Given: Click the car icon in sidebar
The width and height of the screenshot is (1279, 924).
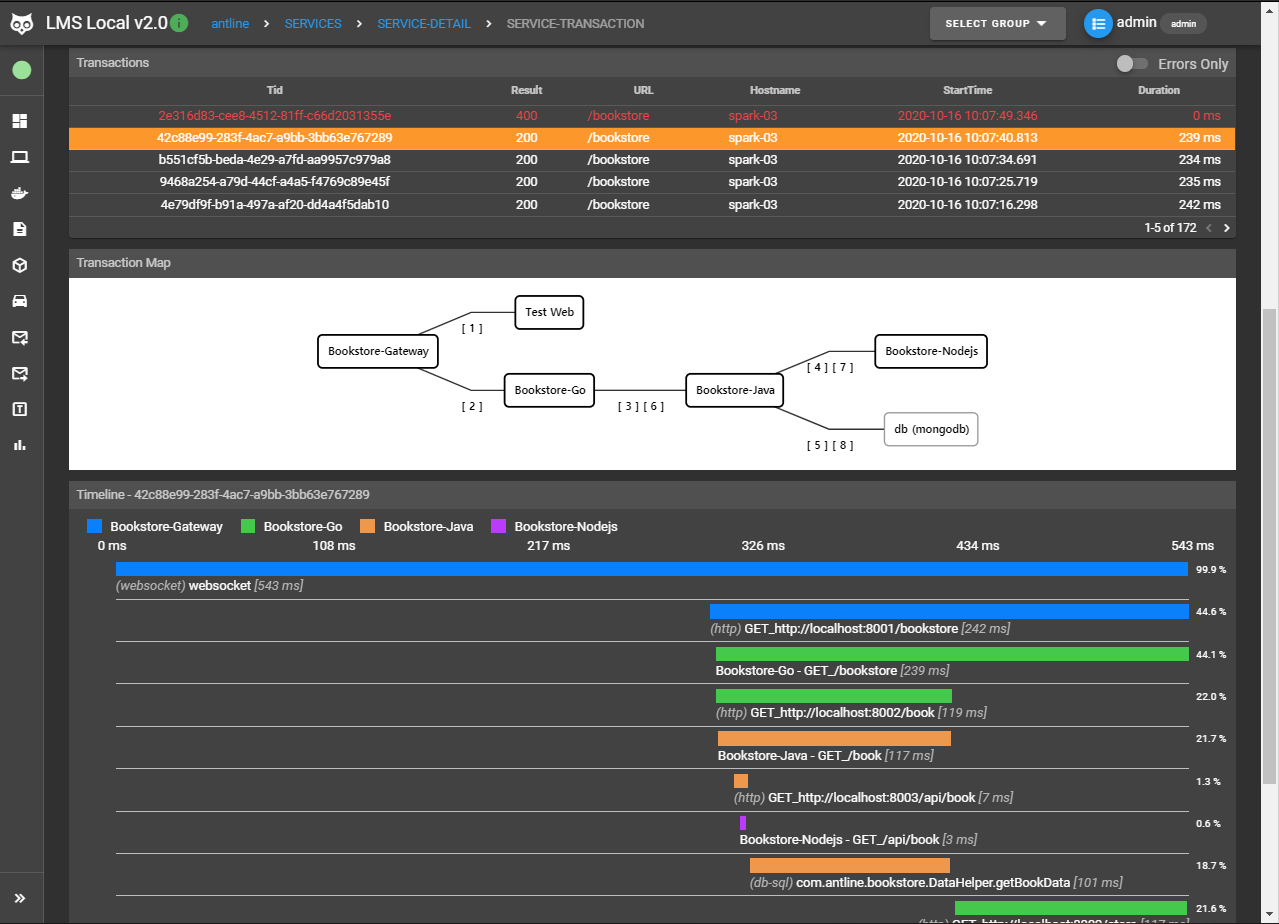Looking at the screenshot, I should pos(20,301).
